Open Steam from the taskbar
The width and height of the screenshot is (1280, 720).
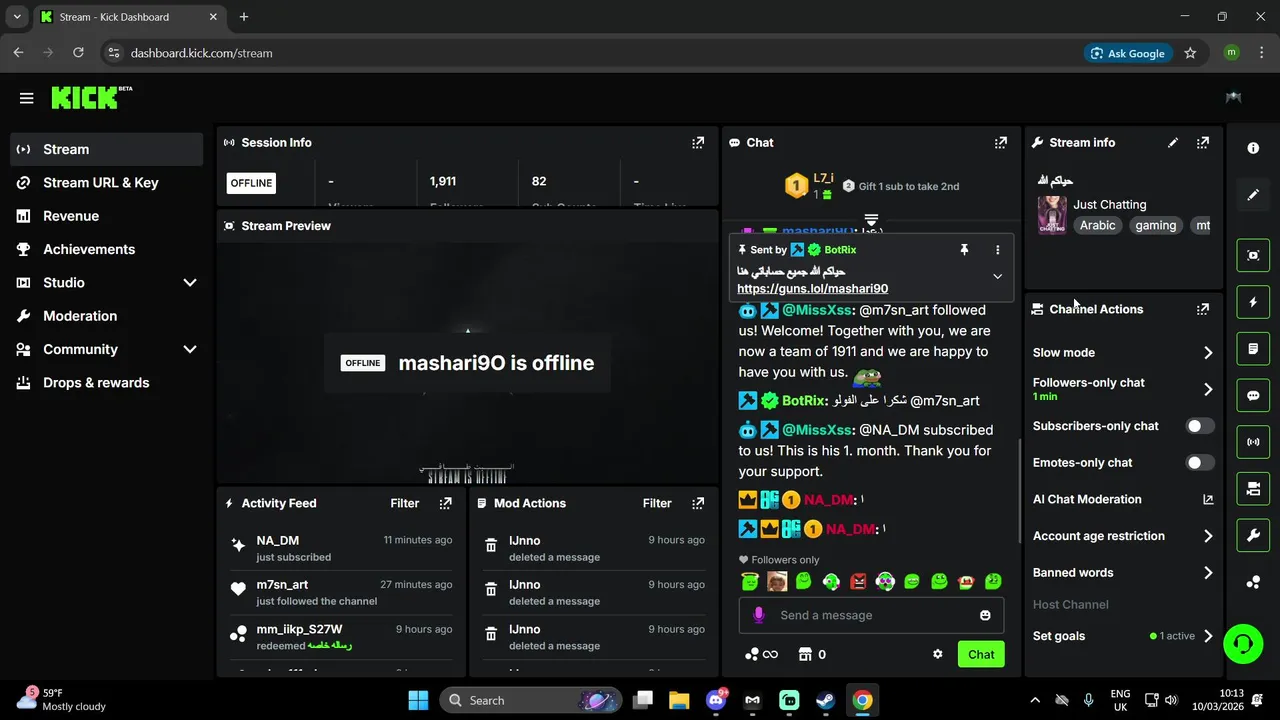826,700
